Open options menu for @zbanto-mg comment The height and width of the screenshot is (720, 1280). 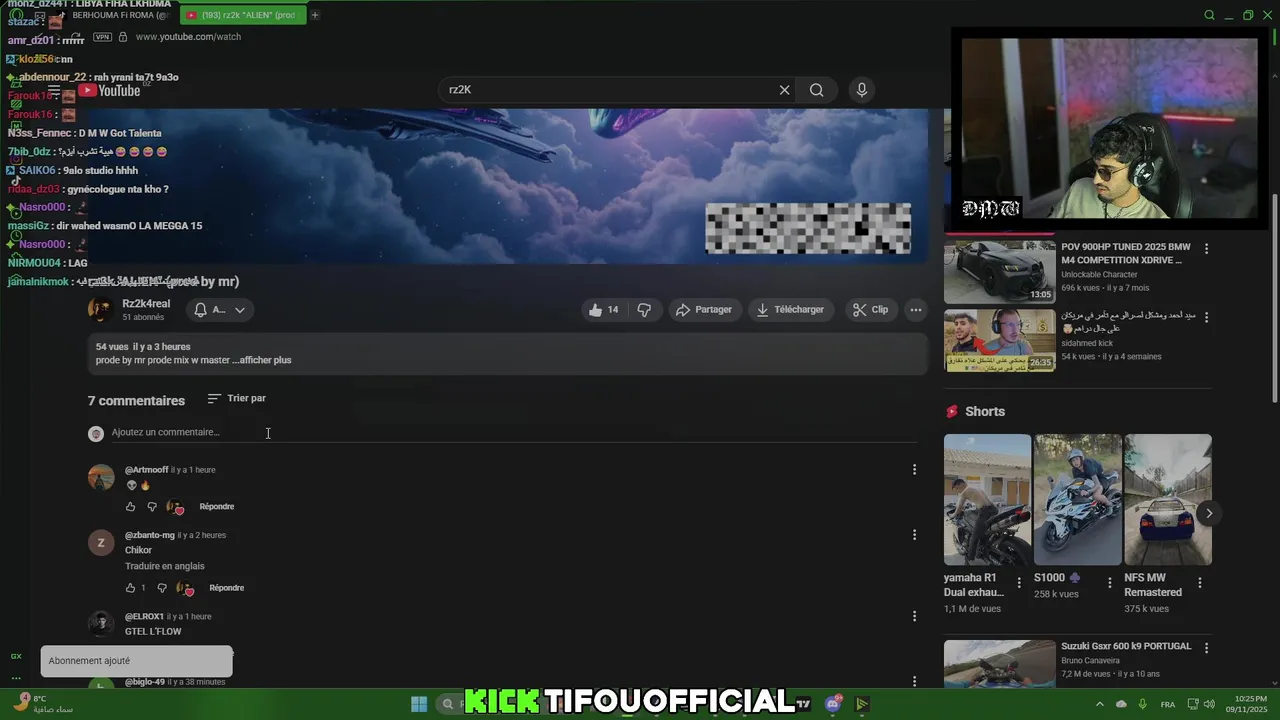tap(914, 535)
